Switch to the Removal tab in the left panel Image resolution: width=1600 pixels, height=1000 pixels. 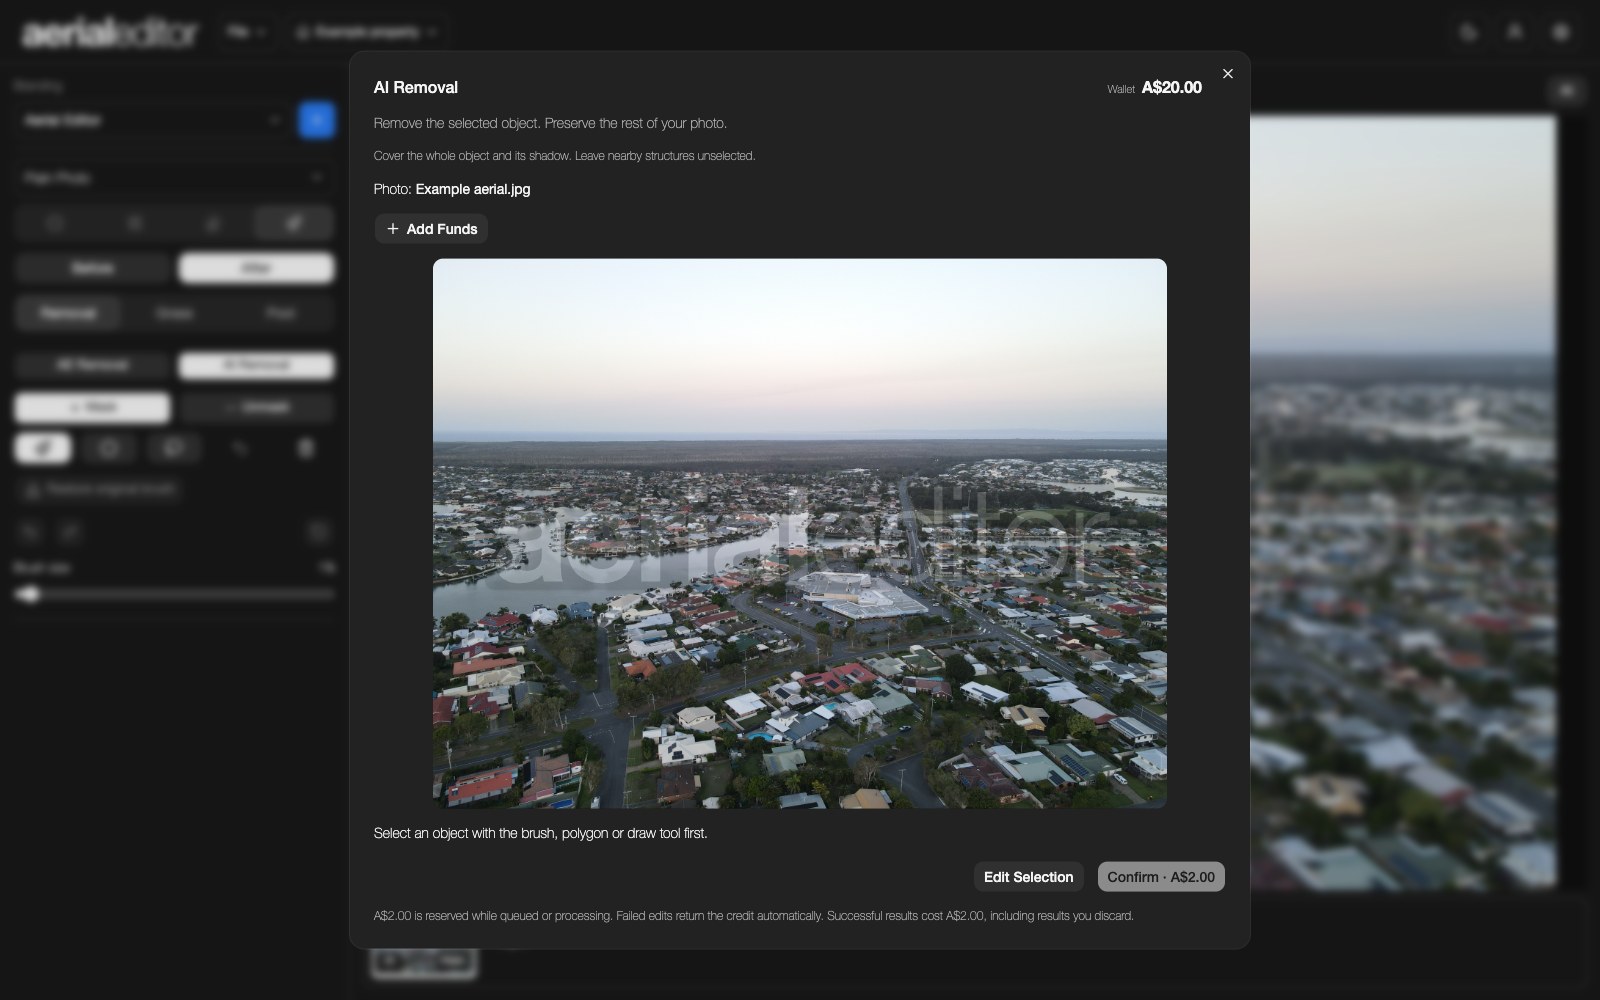[68, 313]
